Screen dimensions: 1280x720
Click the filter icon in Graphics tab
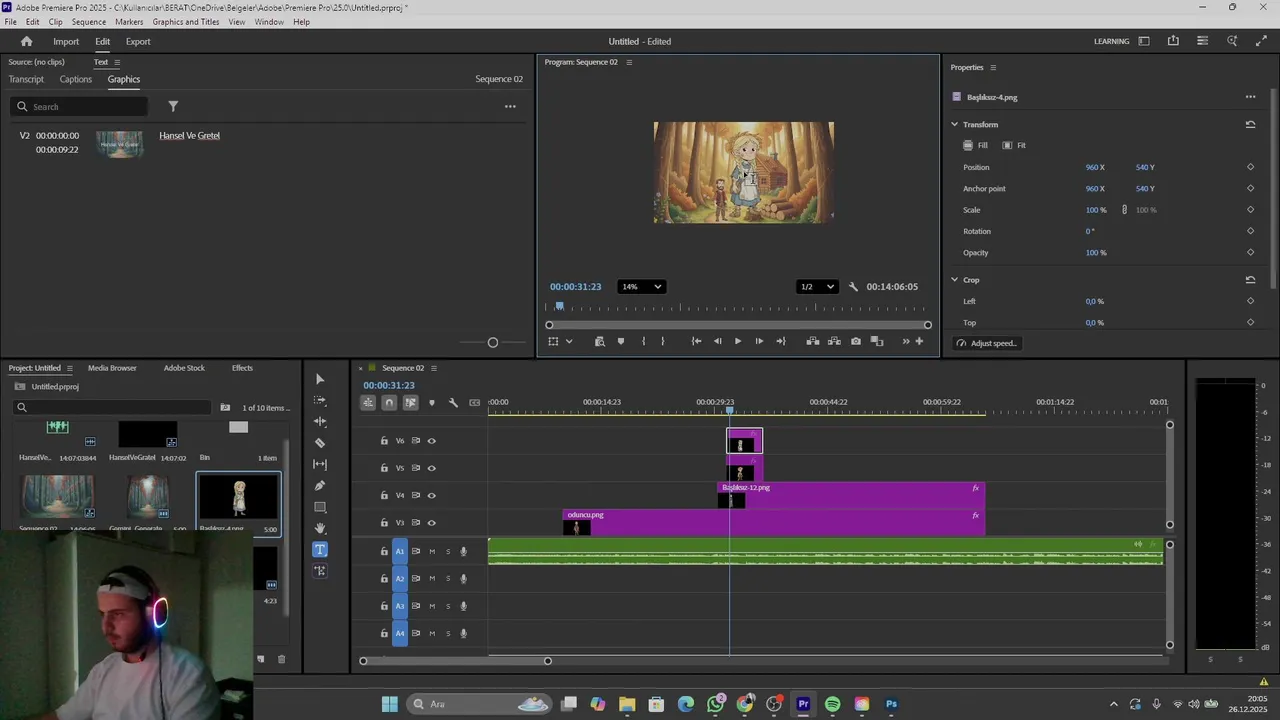(173, 106)
